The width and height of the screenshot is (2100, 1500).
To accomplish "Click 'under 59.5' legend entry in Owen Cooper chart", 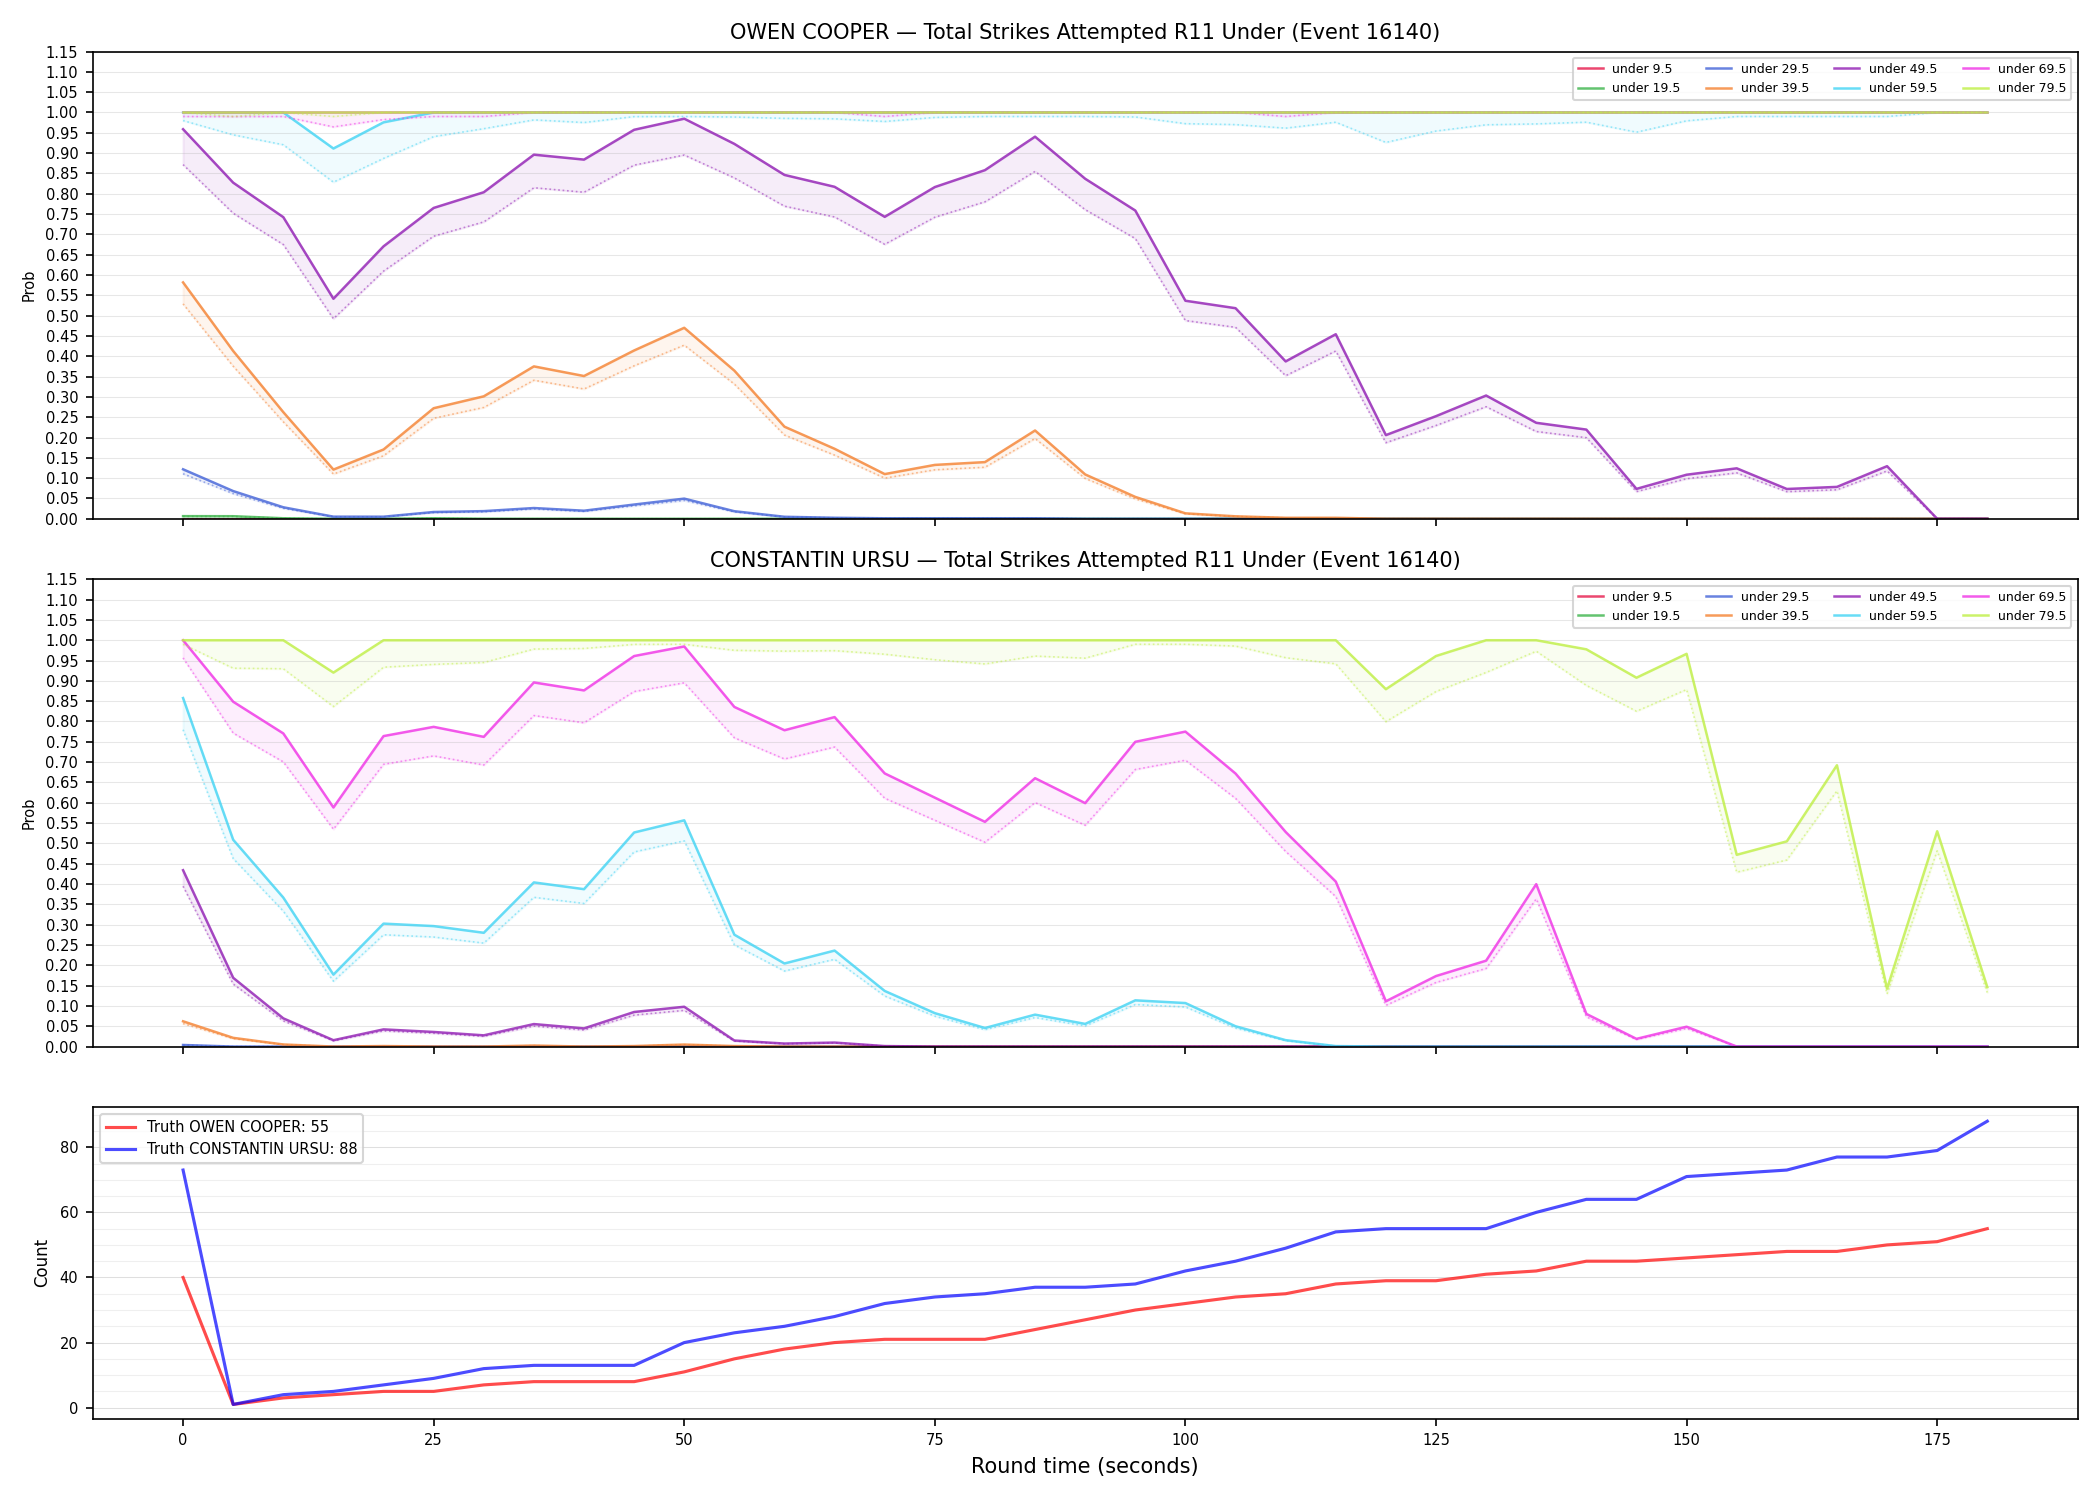I will 1885,88.
